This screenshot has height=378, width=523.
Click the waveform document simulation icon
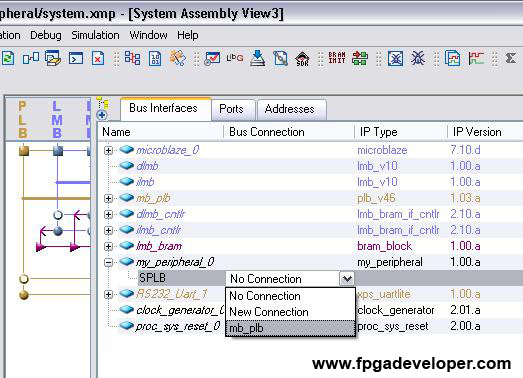tap(453, 58)
